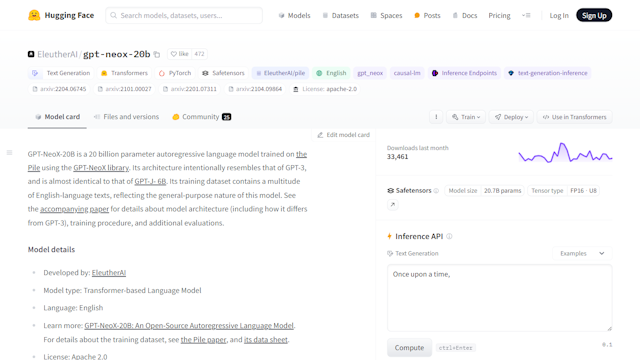Open arxiv:2201.07311 paper tag
This screenshot has height=360, width=640.
[190, 89]
